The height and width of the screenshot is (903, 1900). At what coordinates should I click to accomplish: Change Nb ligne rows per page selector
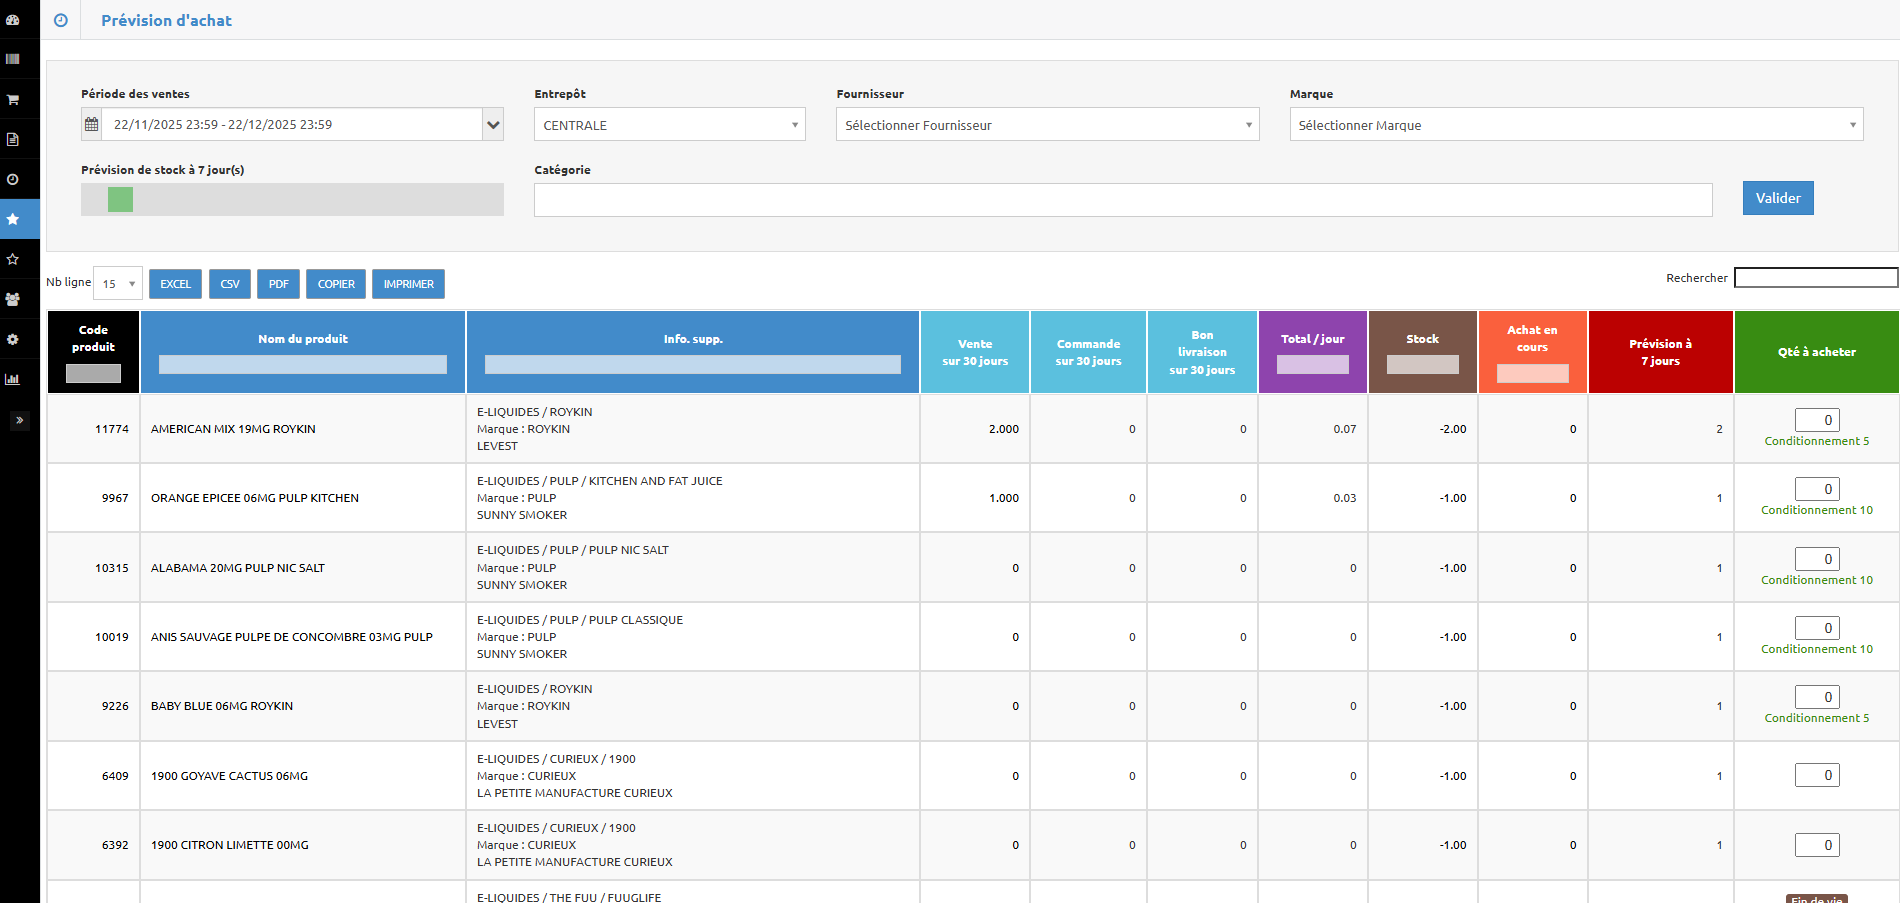[118, 284]
